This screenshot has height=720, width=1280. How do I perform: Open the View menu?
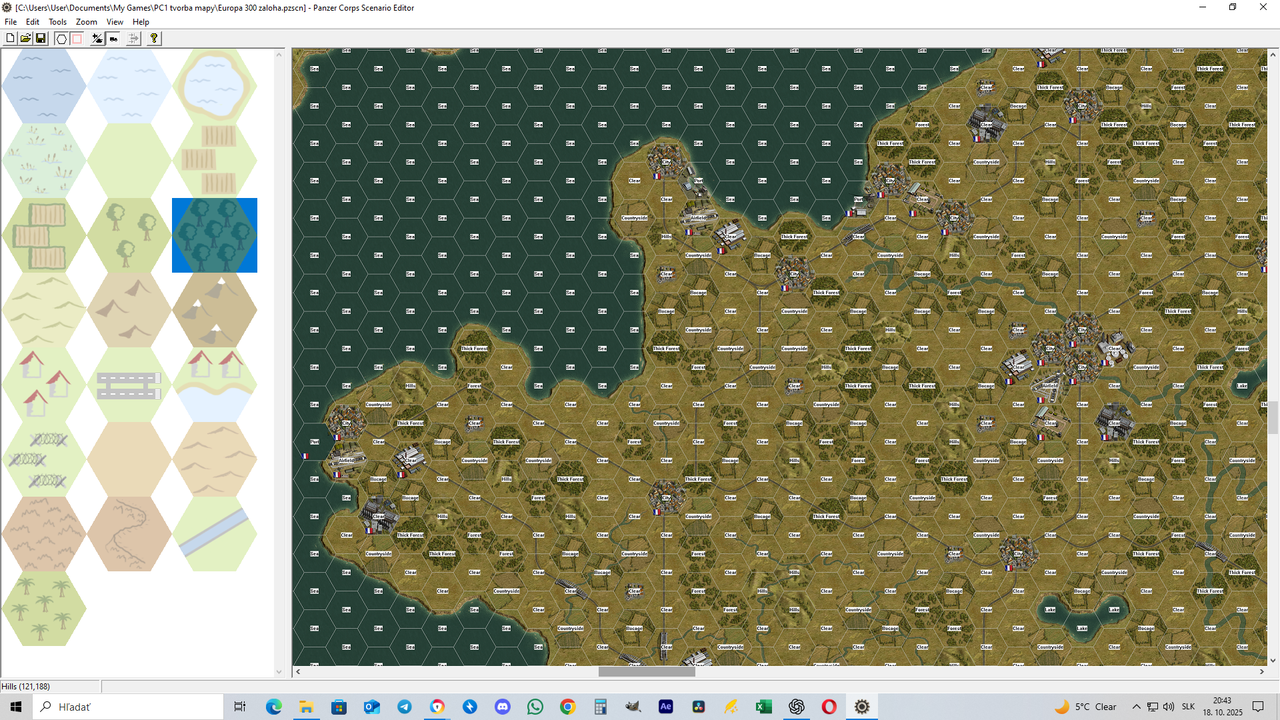(x=115, y=22)
